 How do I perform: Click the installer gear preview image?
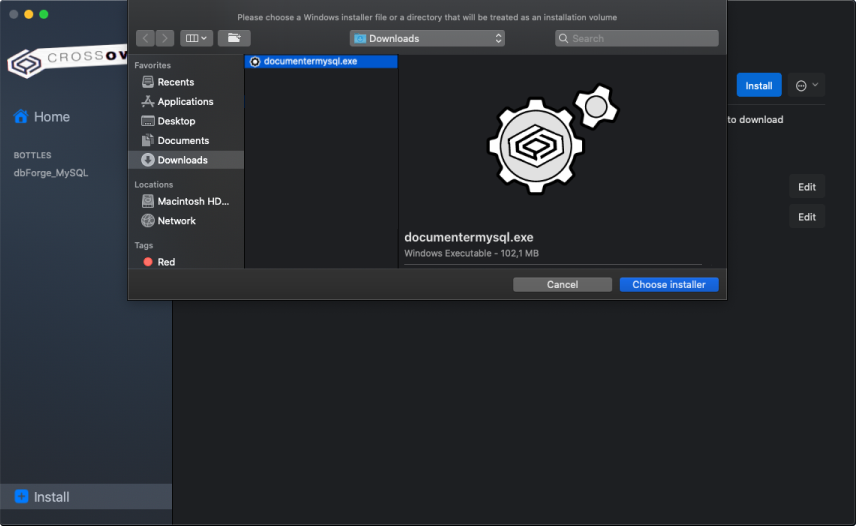point(552,139)
